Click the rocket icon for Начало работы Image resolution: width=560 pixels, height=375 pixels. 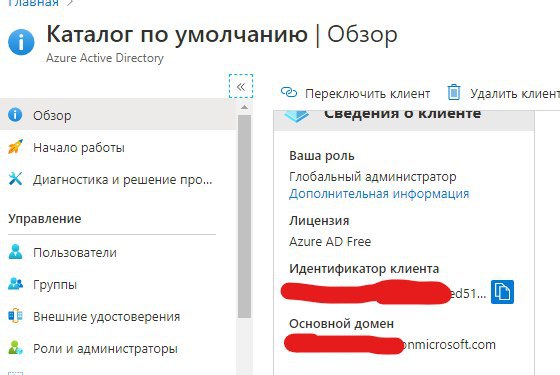[x=15, y=147]
